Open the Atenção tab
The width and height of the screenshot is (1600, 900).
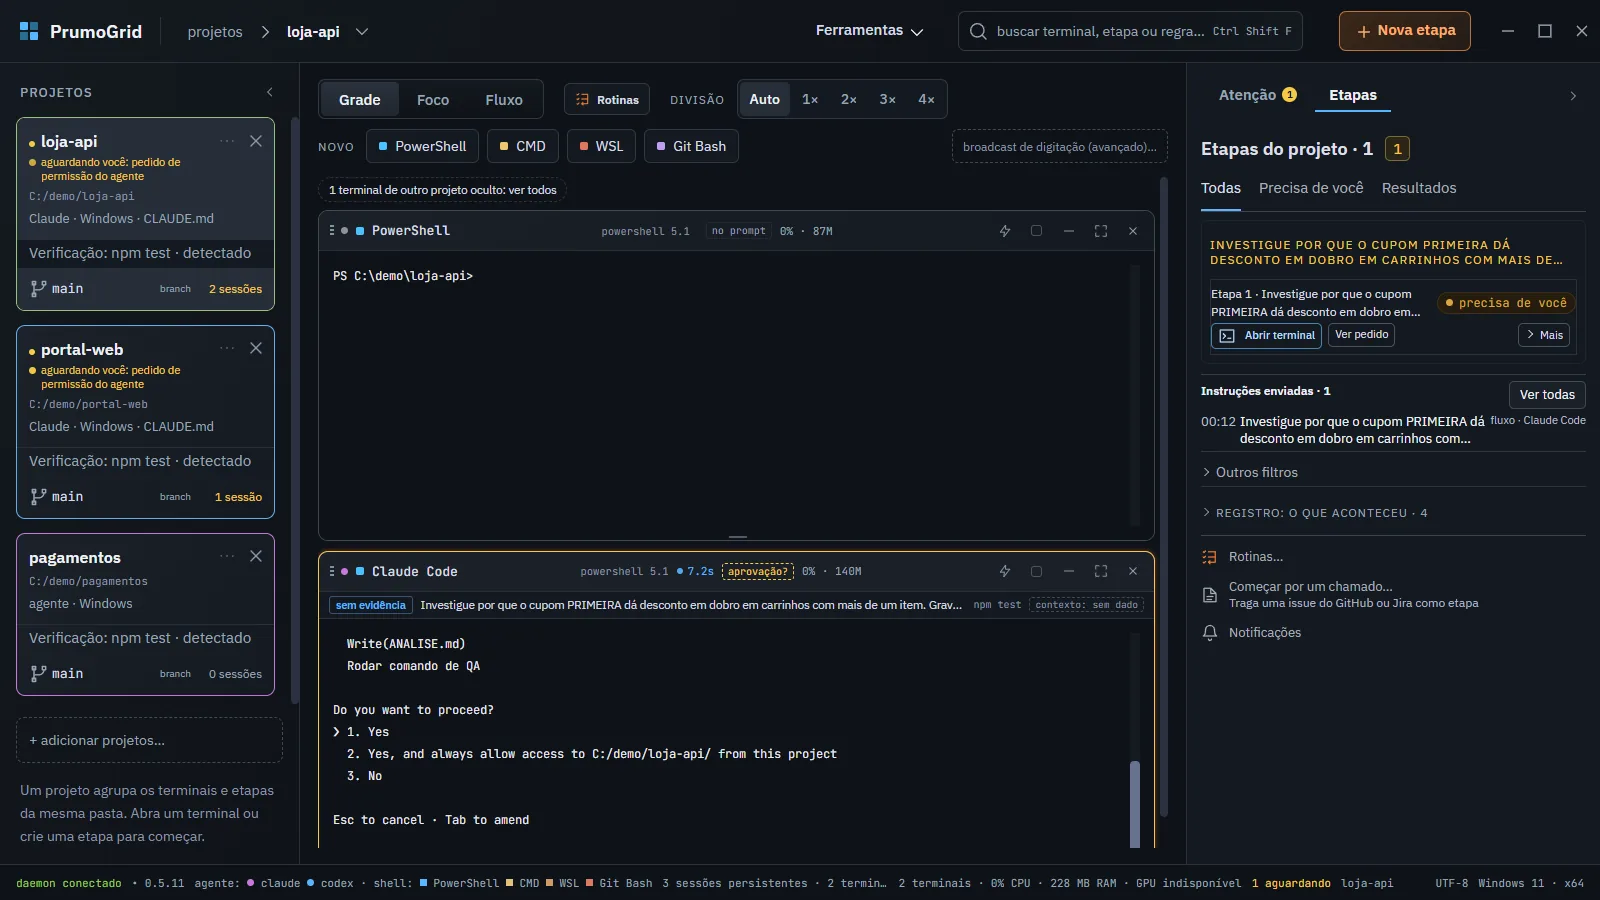point(1258,95)
